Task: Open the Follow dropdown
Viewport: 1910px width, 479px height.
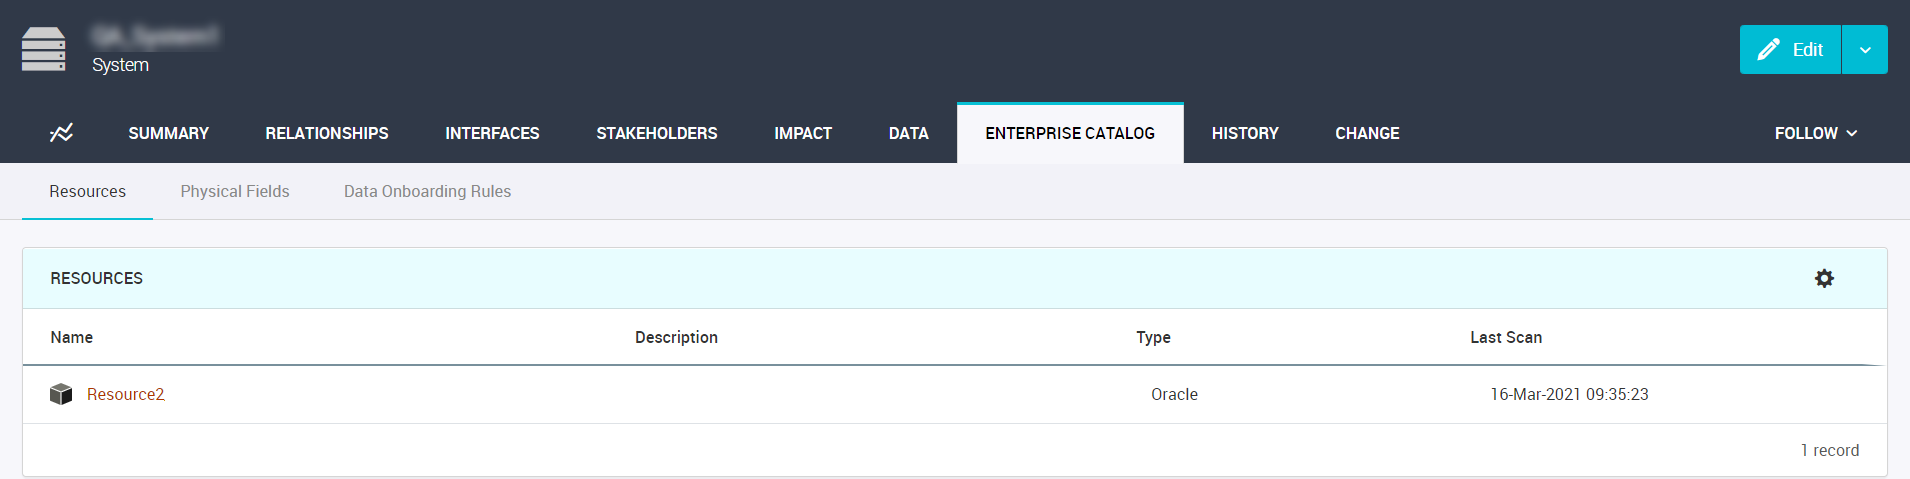Action: point(1816,133)
